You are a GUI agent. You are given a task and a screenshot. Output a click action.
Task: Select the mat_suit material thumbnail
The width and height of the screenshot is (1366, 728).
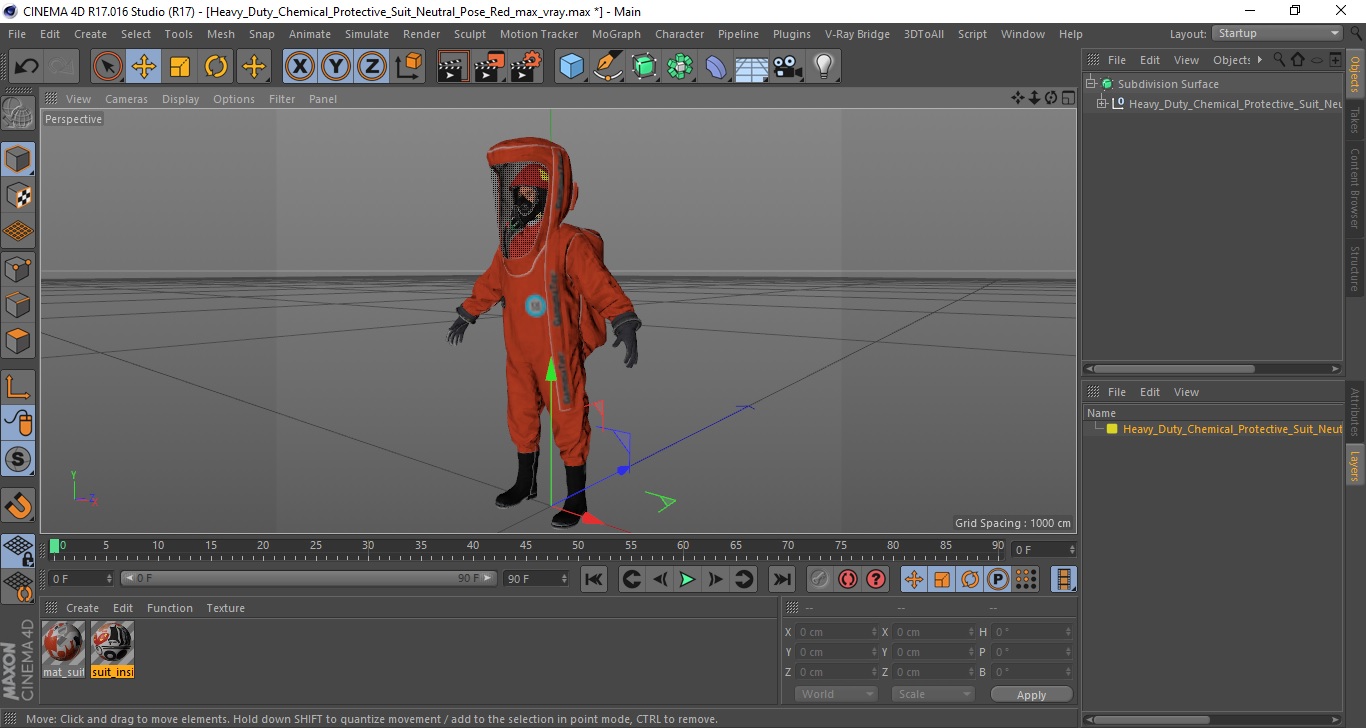pos(63,649)
